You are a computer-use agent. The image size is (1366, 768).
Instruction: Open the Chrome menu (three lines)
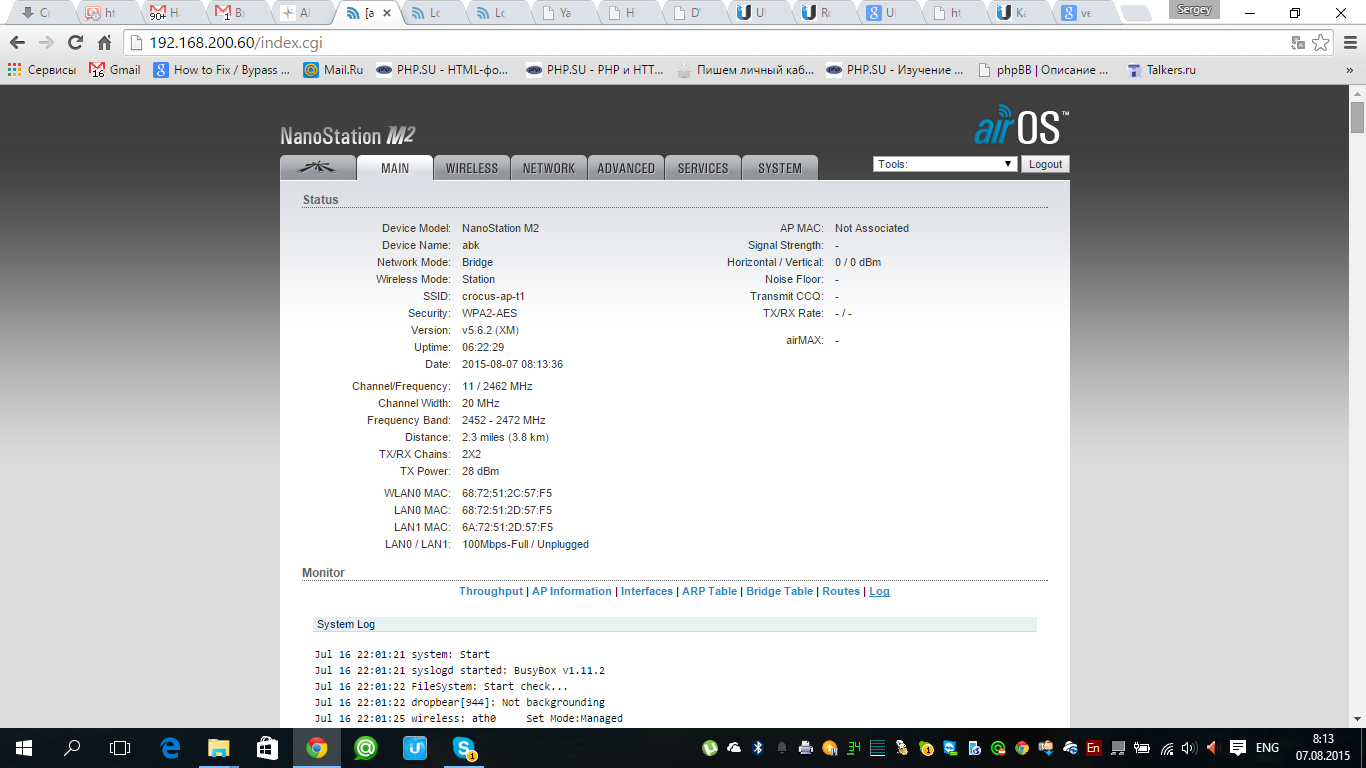coord(1348,43)
